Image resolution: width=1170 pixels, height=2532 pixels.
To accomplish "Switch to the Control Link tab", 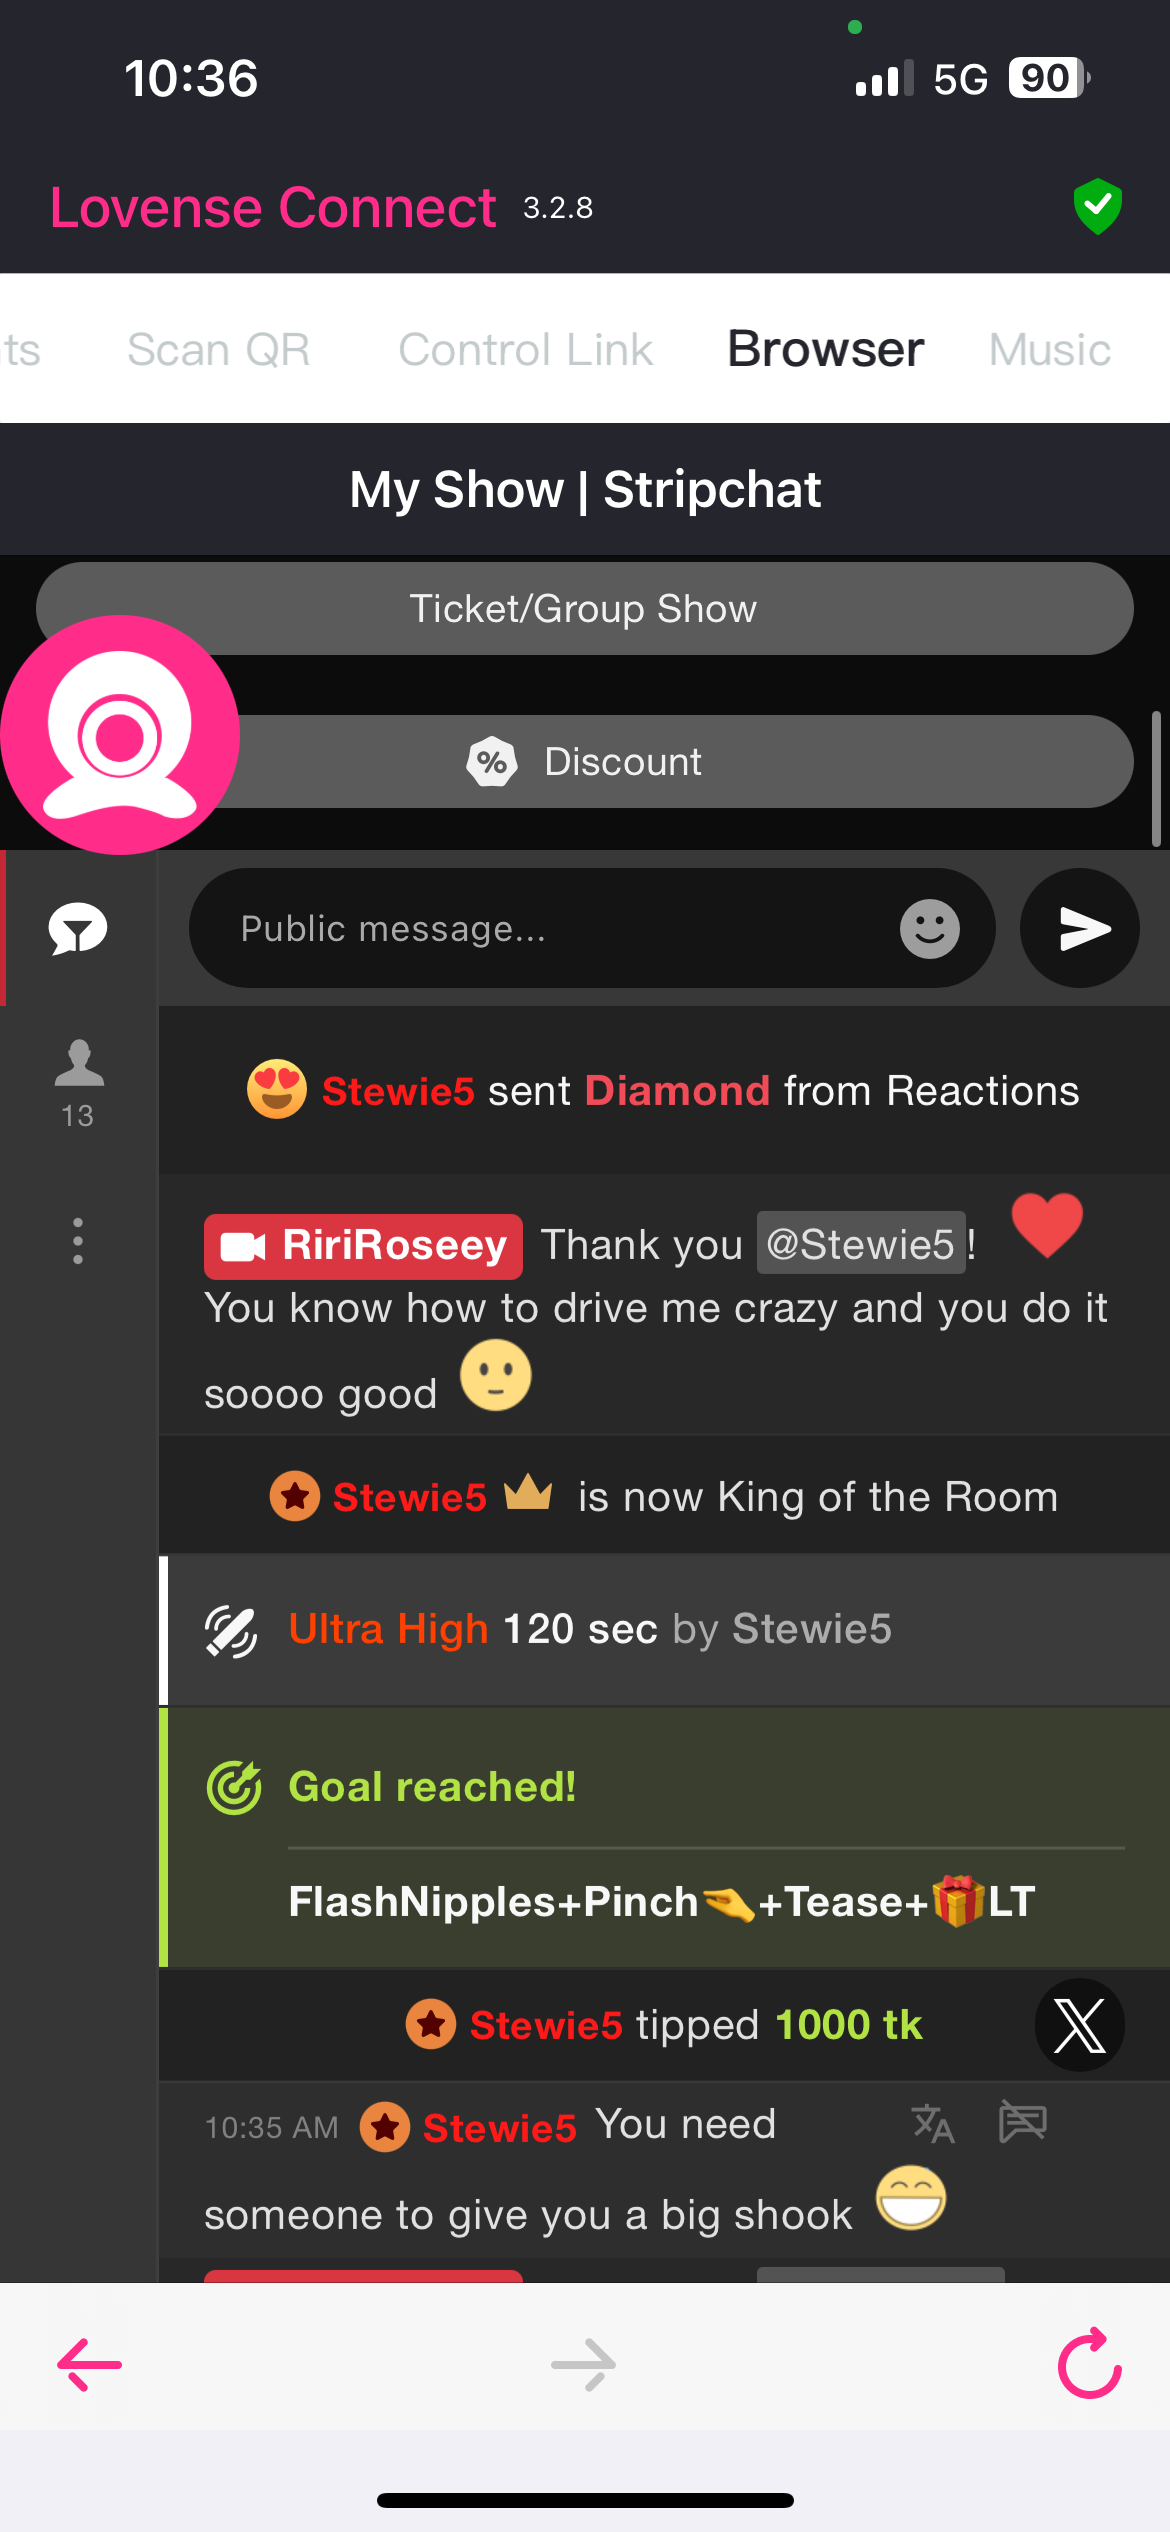I will pos(525,350).
